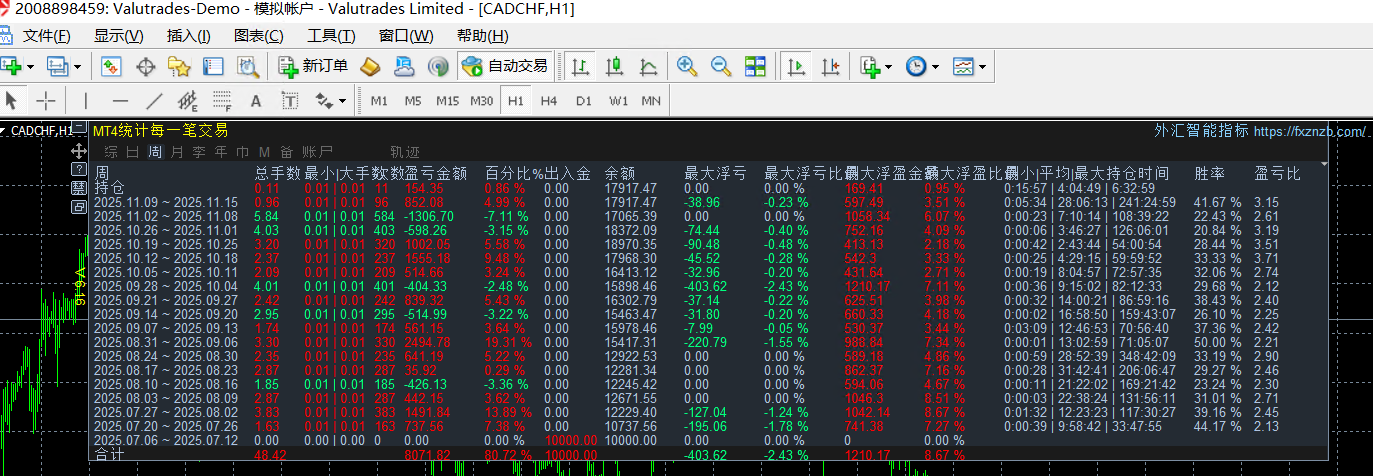Zoom in on the chart
Viewport: 1373px width, 476px height.
coord(687,67)
